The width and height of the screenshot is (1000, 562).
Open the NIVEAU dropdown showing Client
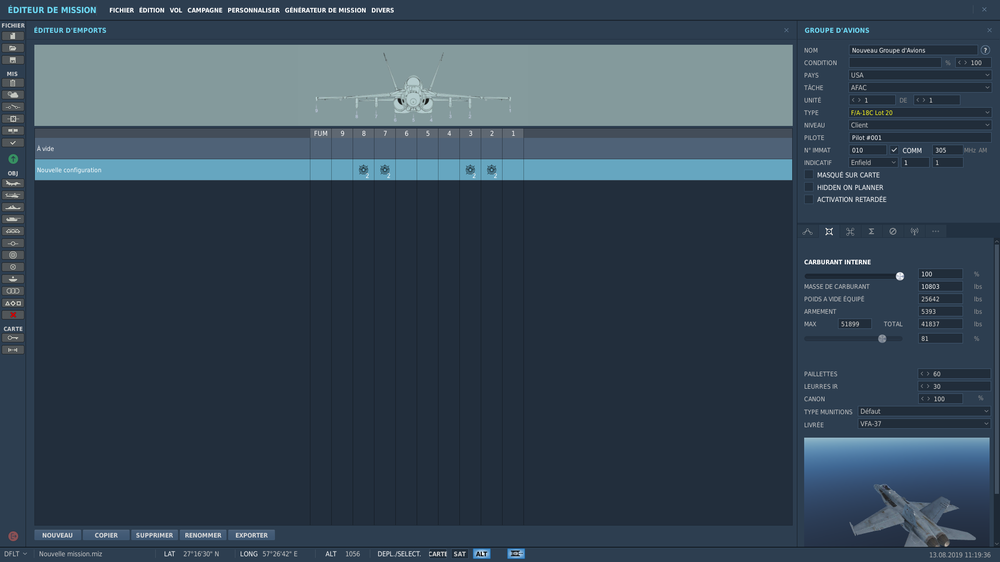(920, 125)
